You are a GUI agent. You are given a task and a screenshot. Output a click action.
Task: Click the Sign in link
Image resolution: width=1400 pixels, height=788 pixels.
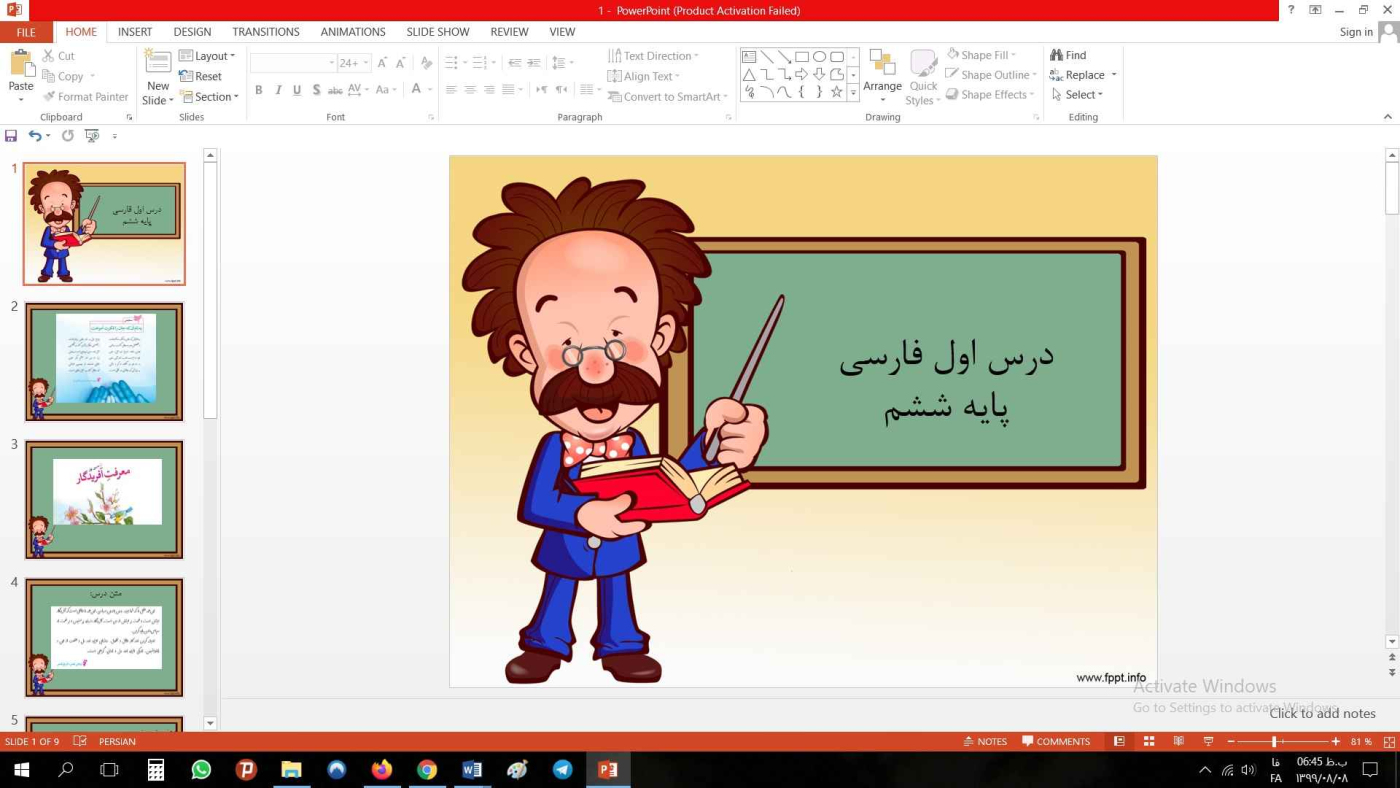coord(1355,32)
